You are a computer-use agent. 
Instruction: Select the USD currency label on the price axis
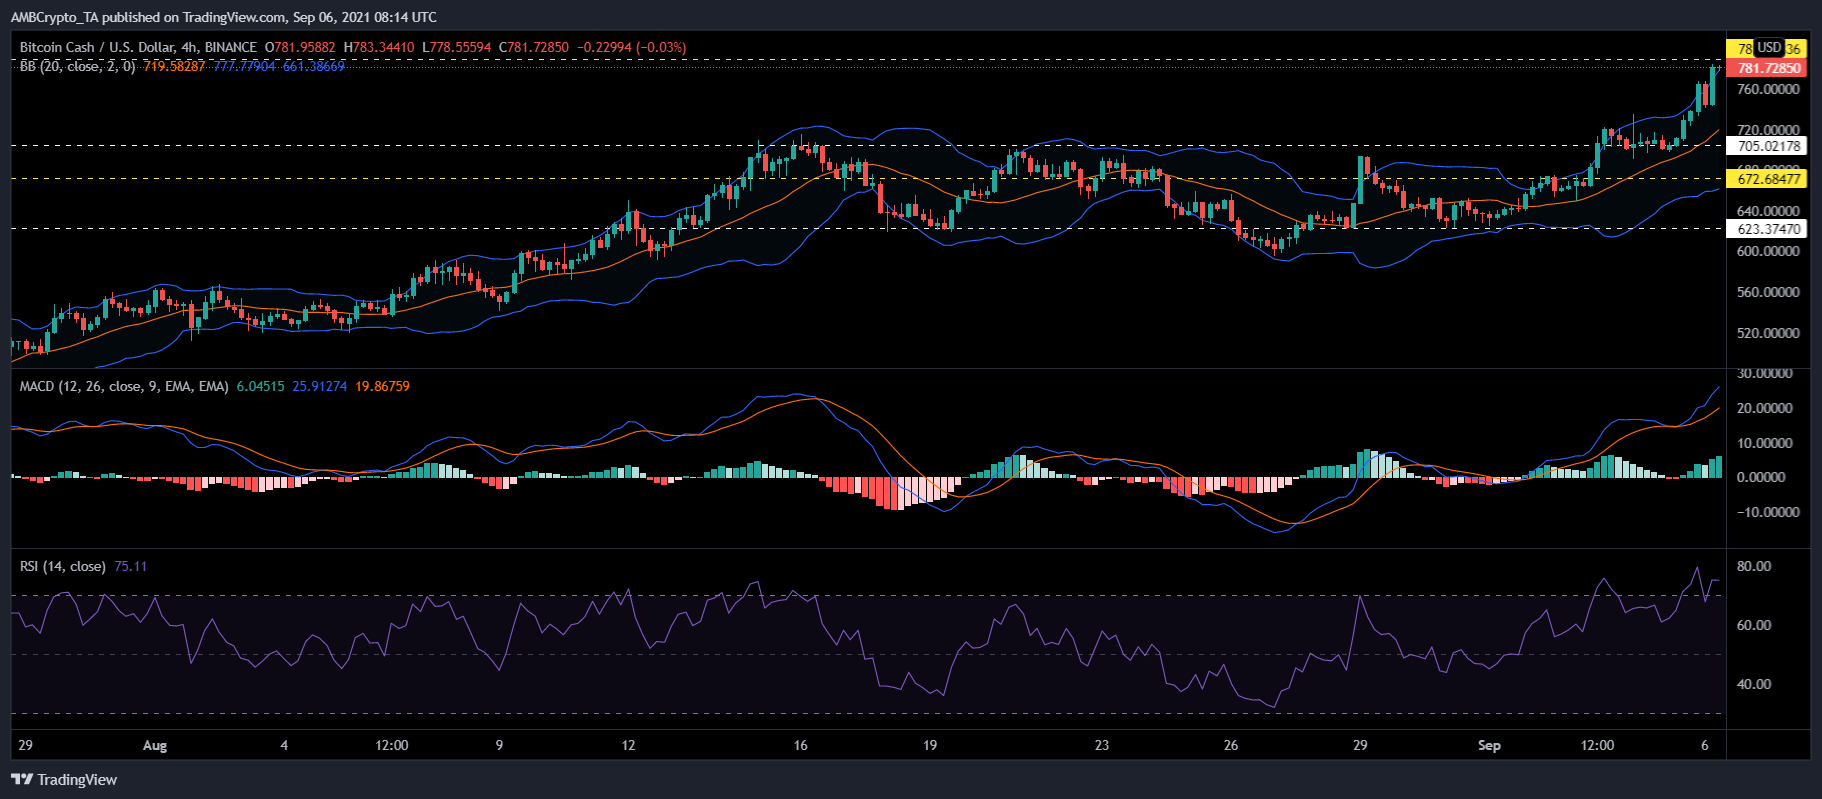point(1769,48)
